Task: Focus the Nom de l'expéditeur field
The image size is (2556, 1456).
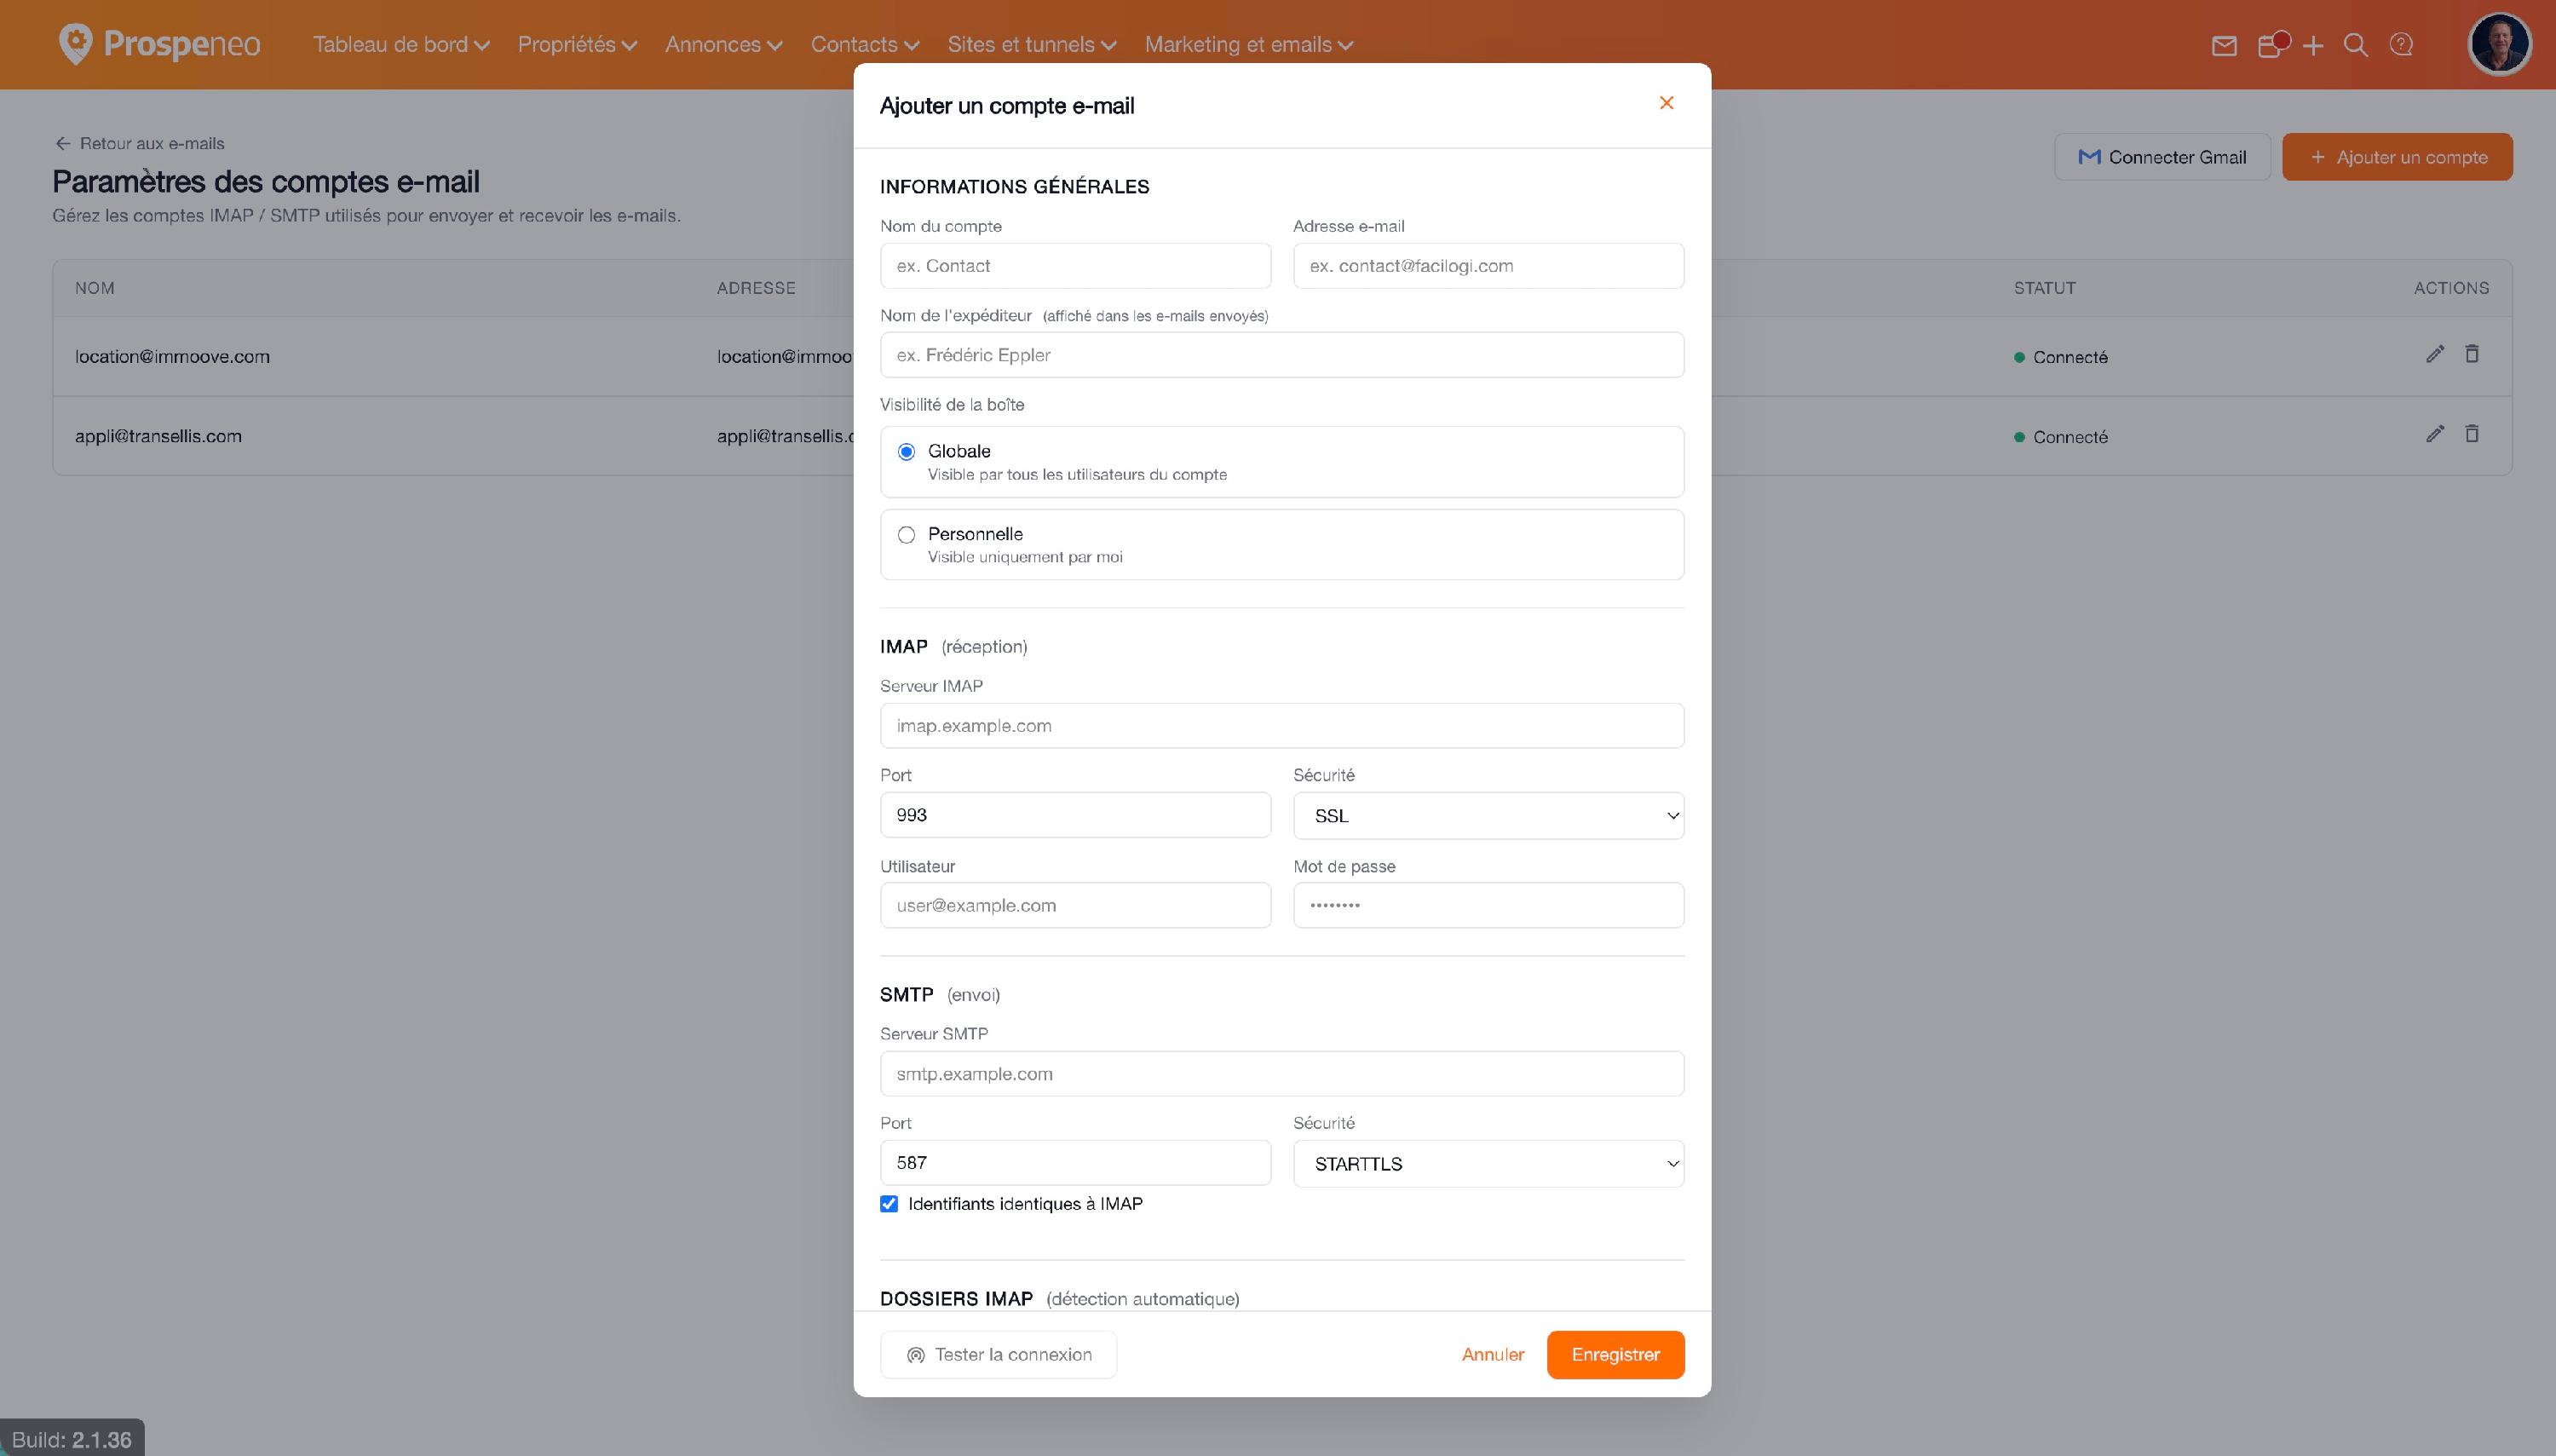Action: [1282, 355]
